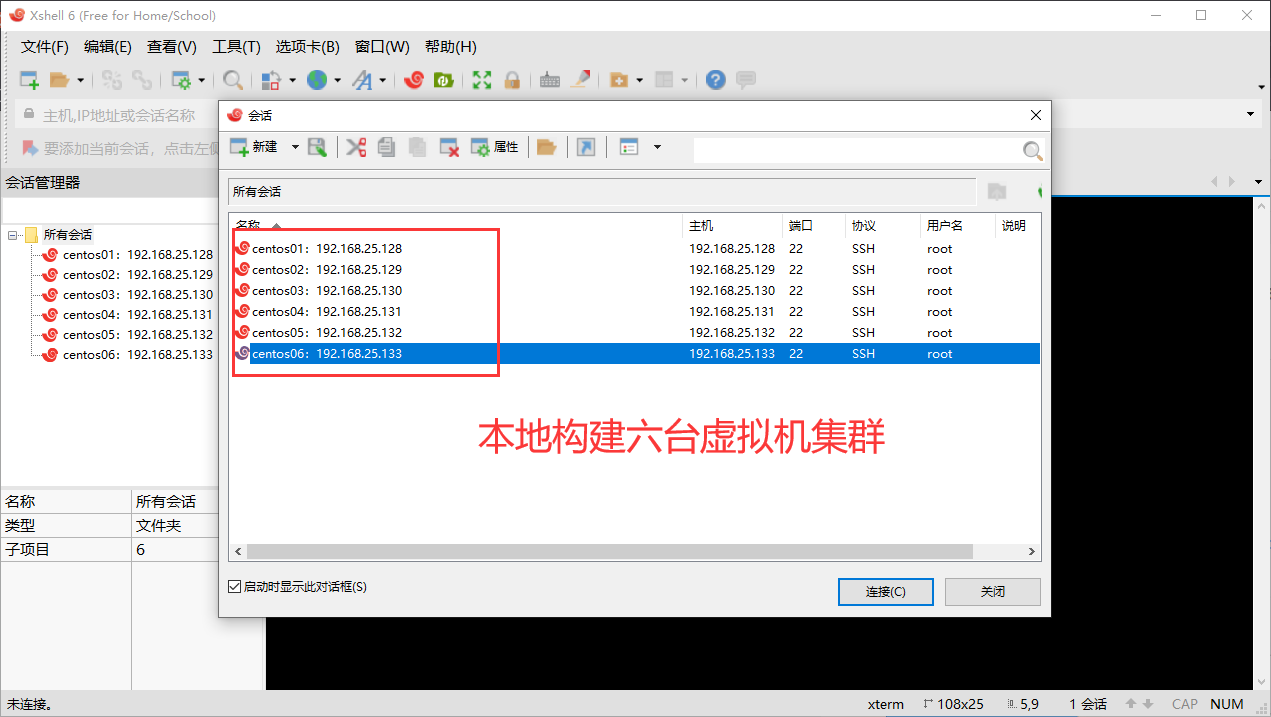Open the 文件(F) menu
Screen dimensions: 1271x717
coord(45,47)
